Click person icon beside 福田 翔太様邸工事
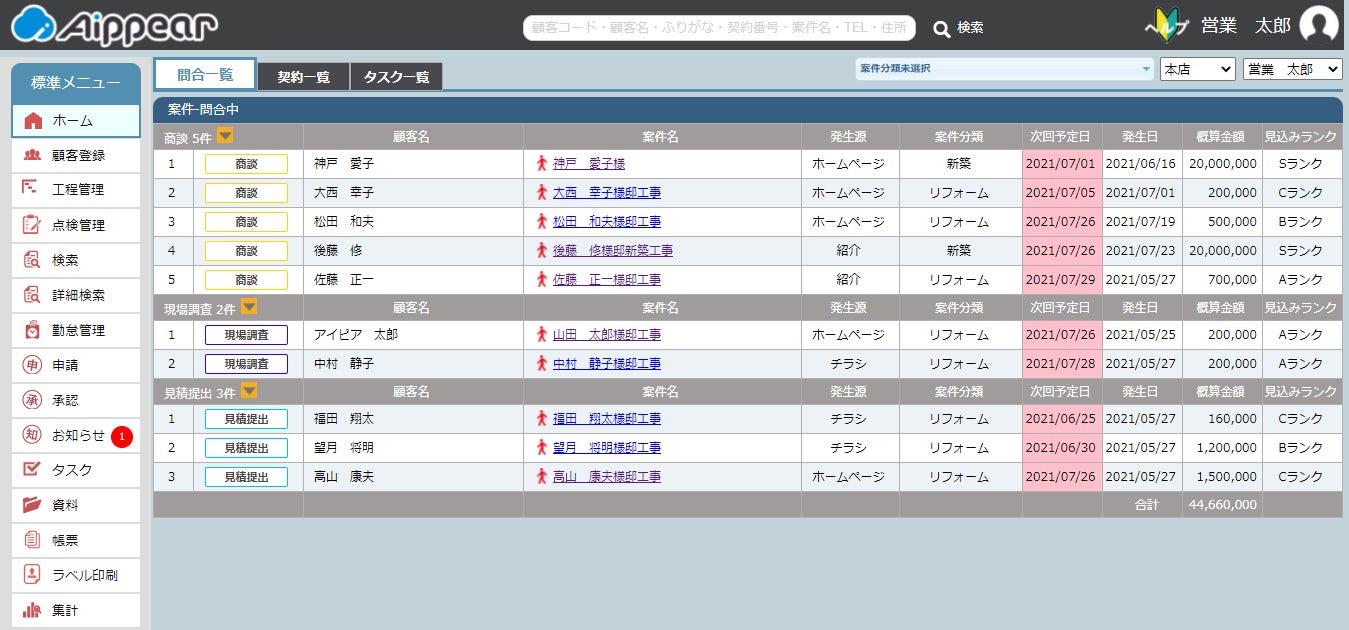The height and width of the screenshot is (630, 1349). point(542,418)
